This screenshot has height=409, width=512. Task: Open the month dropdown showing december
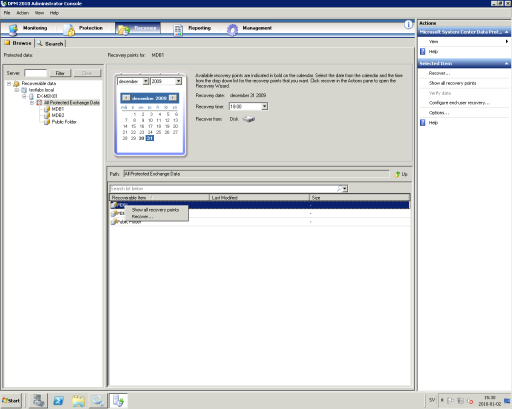point(146,81)
